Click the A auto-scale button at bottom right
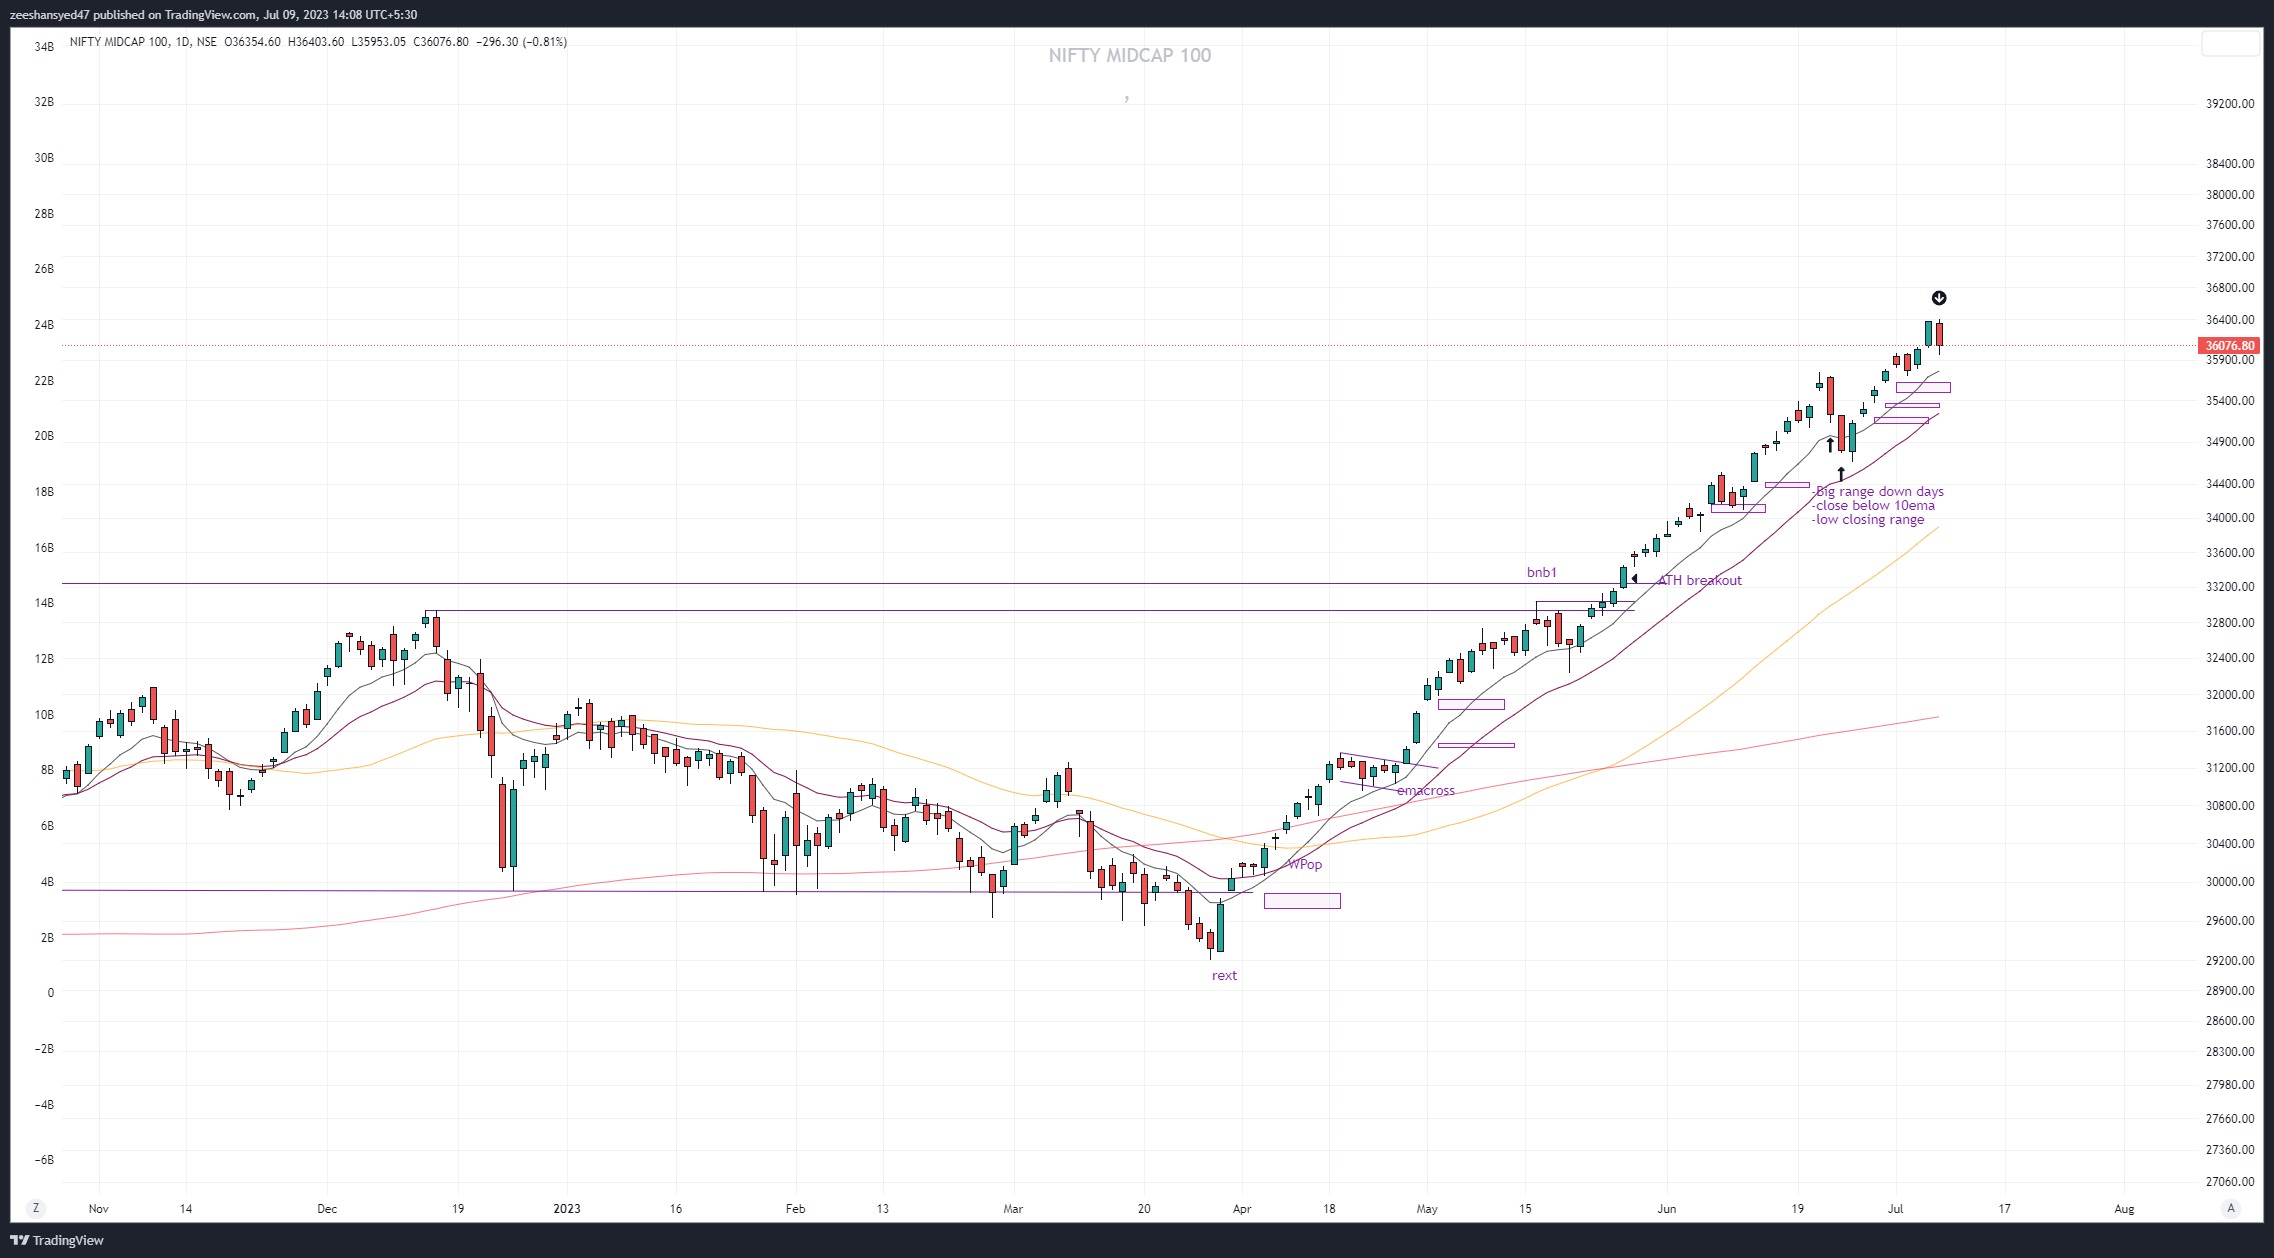The image size is (2274, 1258). (x=2231, y=1208)
